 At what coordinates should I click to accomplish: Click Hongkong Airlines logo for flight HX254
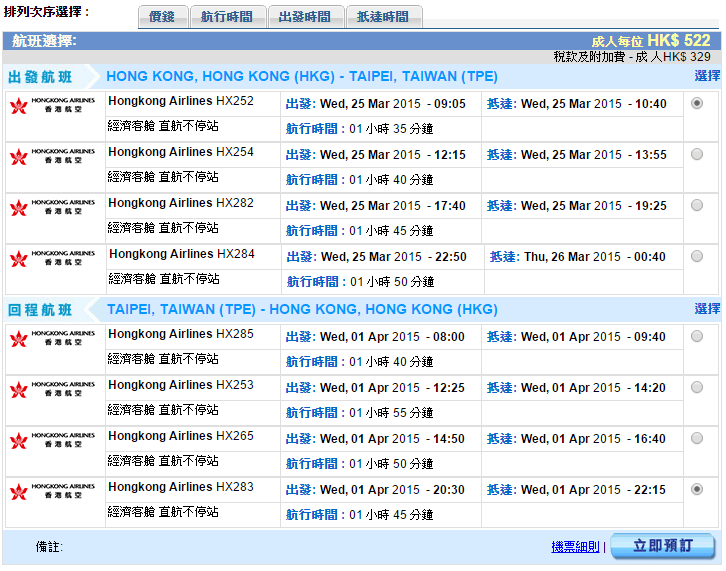(53, 156)
